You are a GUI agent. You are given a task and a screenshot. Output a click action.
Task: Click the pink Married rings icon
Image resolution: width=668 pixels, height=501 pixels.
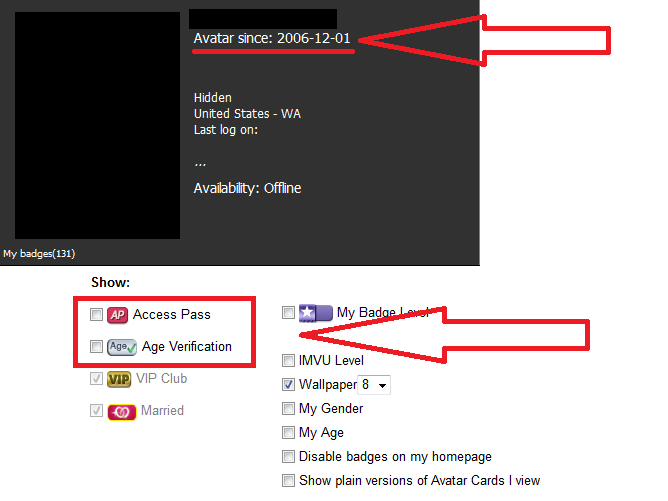click(122, 412)
